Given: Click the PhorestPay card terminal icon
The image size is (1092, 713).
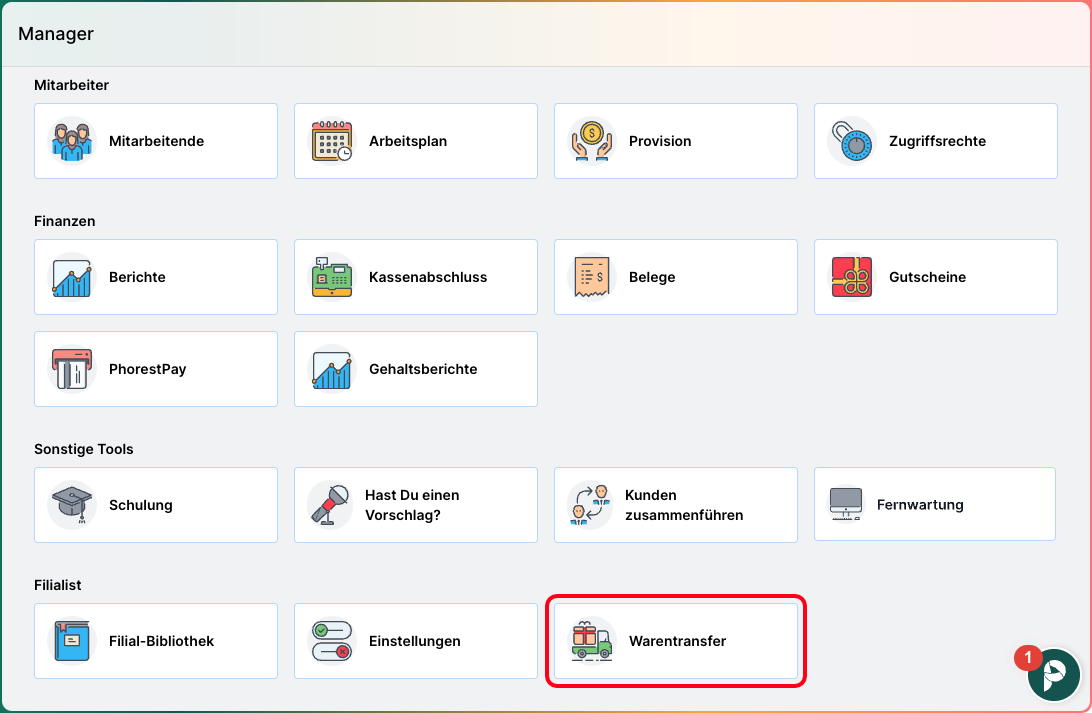Looking at the screenshot, I should coord(72,370).
